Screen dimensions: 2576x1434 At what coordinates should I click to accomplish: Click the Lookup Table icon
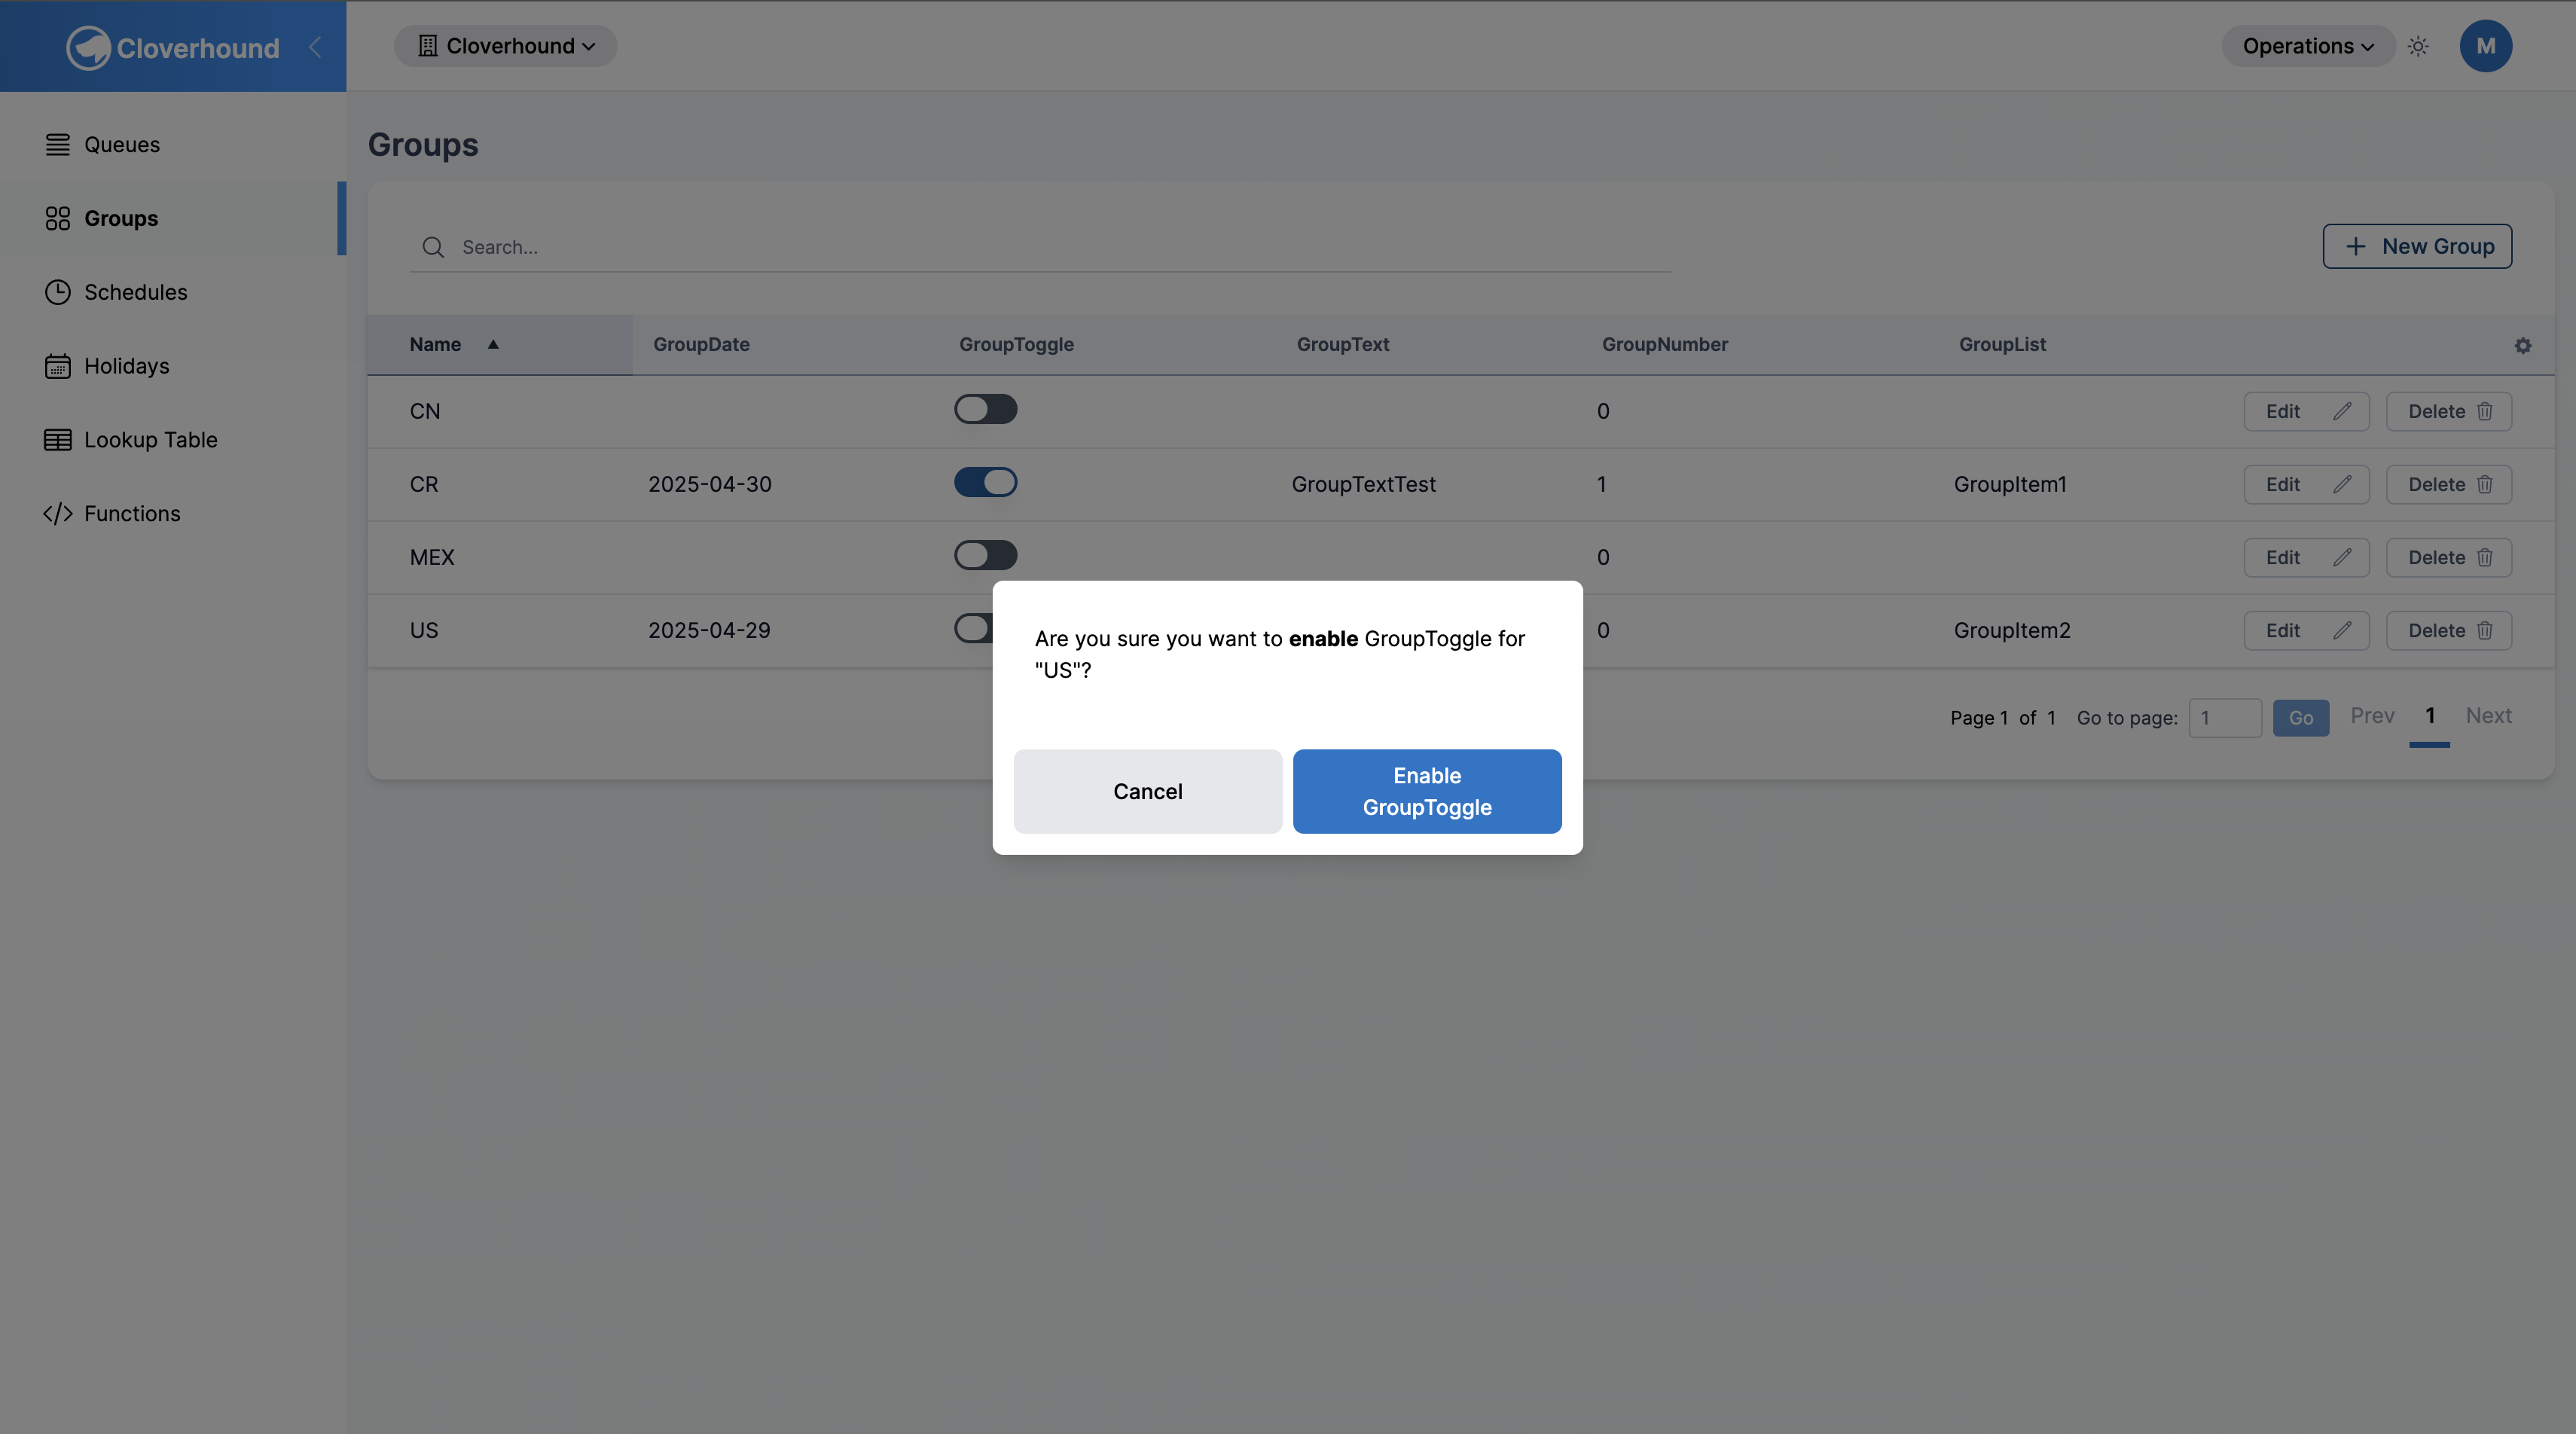pyautogui.click(x=58, y=440)
